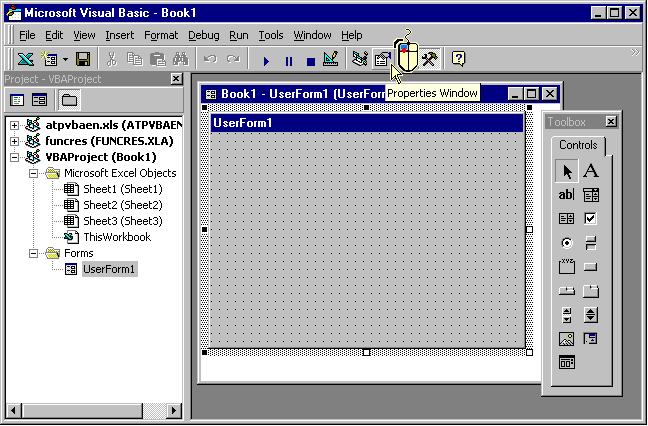Screen dimensions: 648x426
Task: Open the Format menu
Action: coord(161,36)
